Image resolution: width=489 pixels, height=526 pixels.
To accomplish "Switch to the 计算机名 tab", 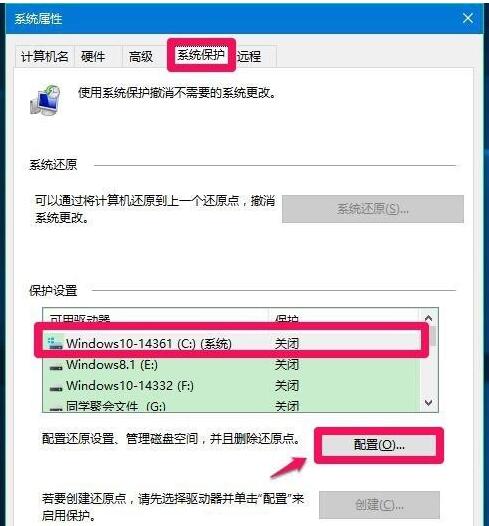I will coord(44,56).
